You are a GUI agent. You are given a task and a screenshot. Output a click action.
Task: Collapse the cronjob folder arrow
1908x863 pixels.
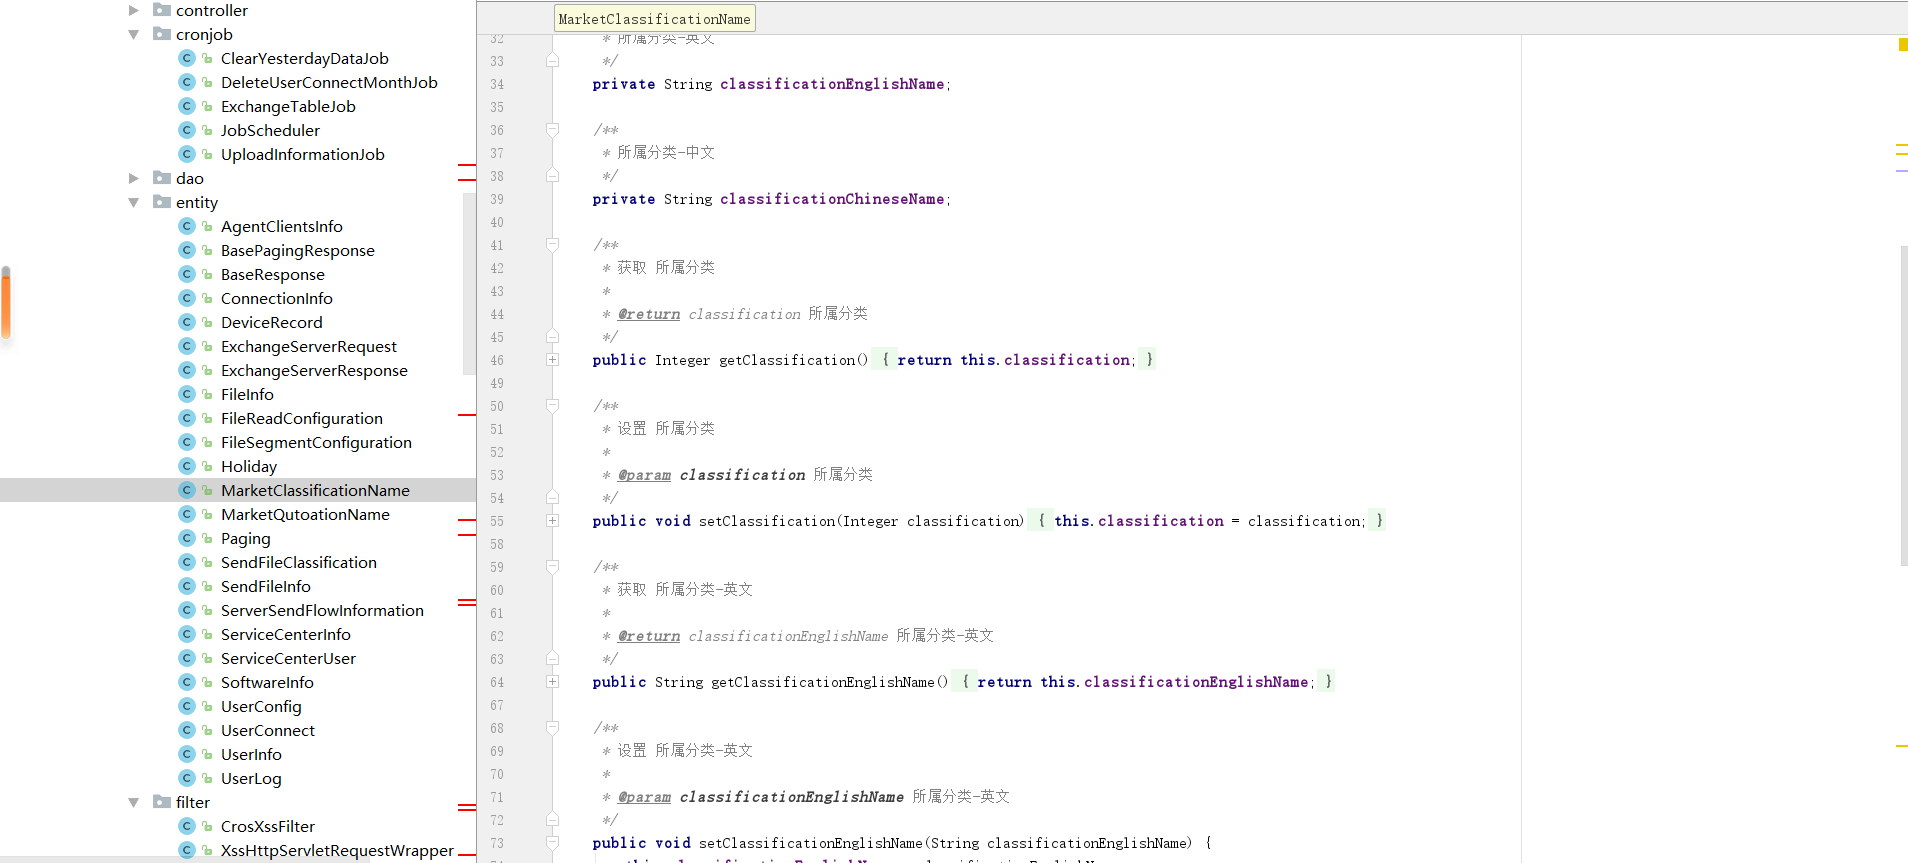tap(133, 34)
